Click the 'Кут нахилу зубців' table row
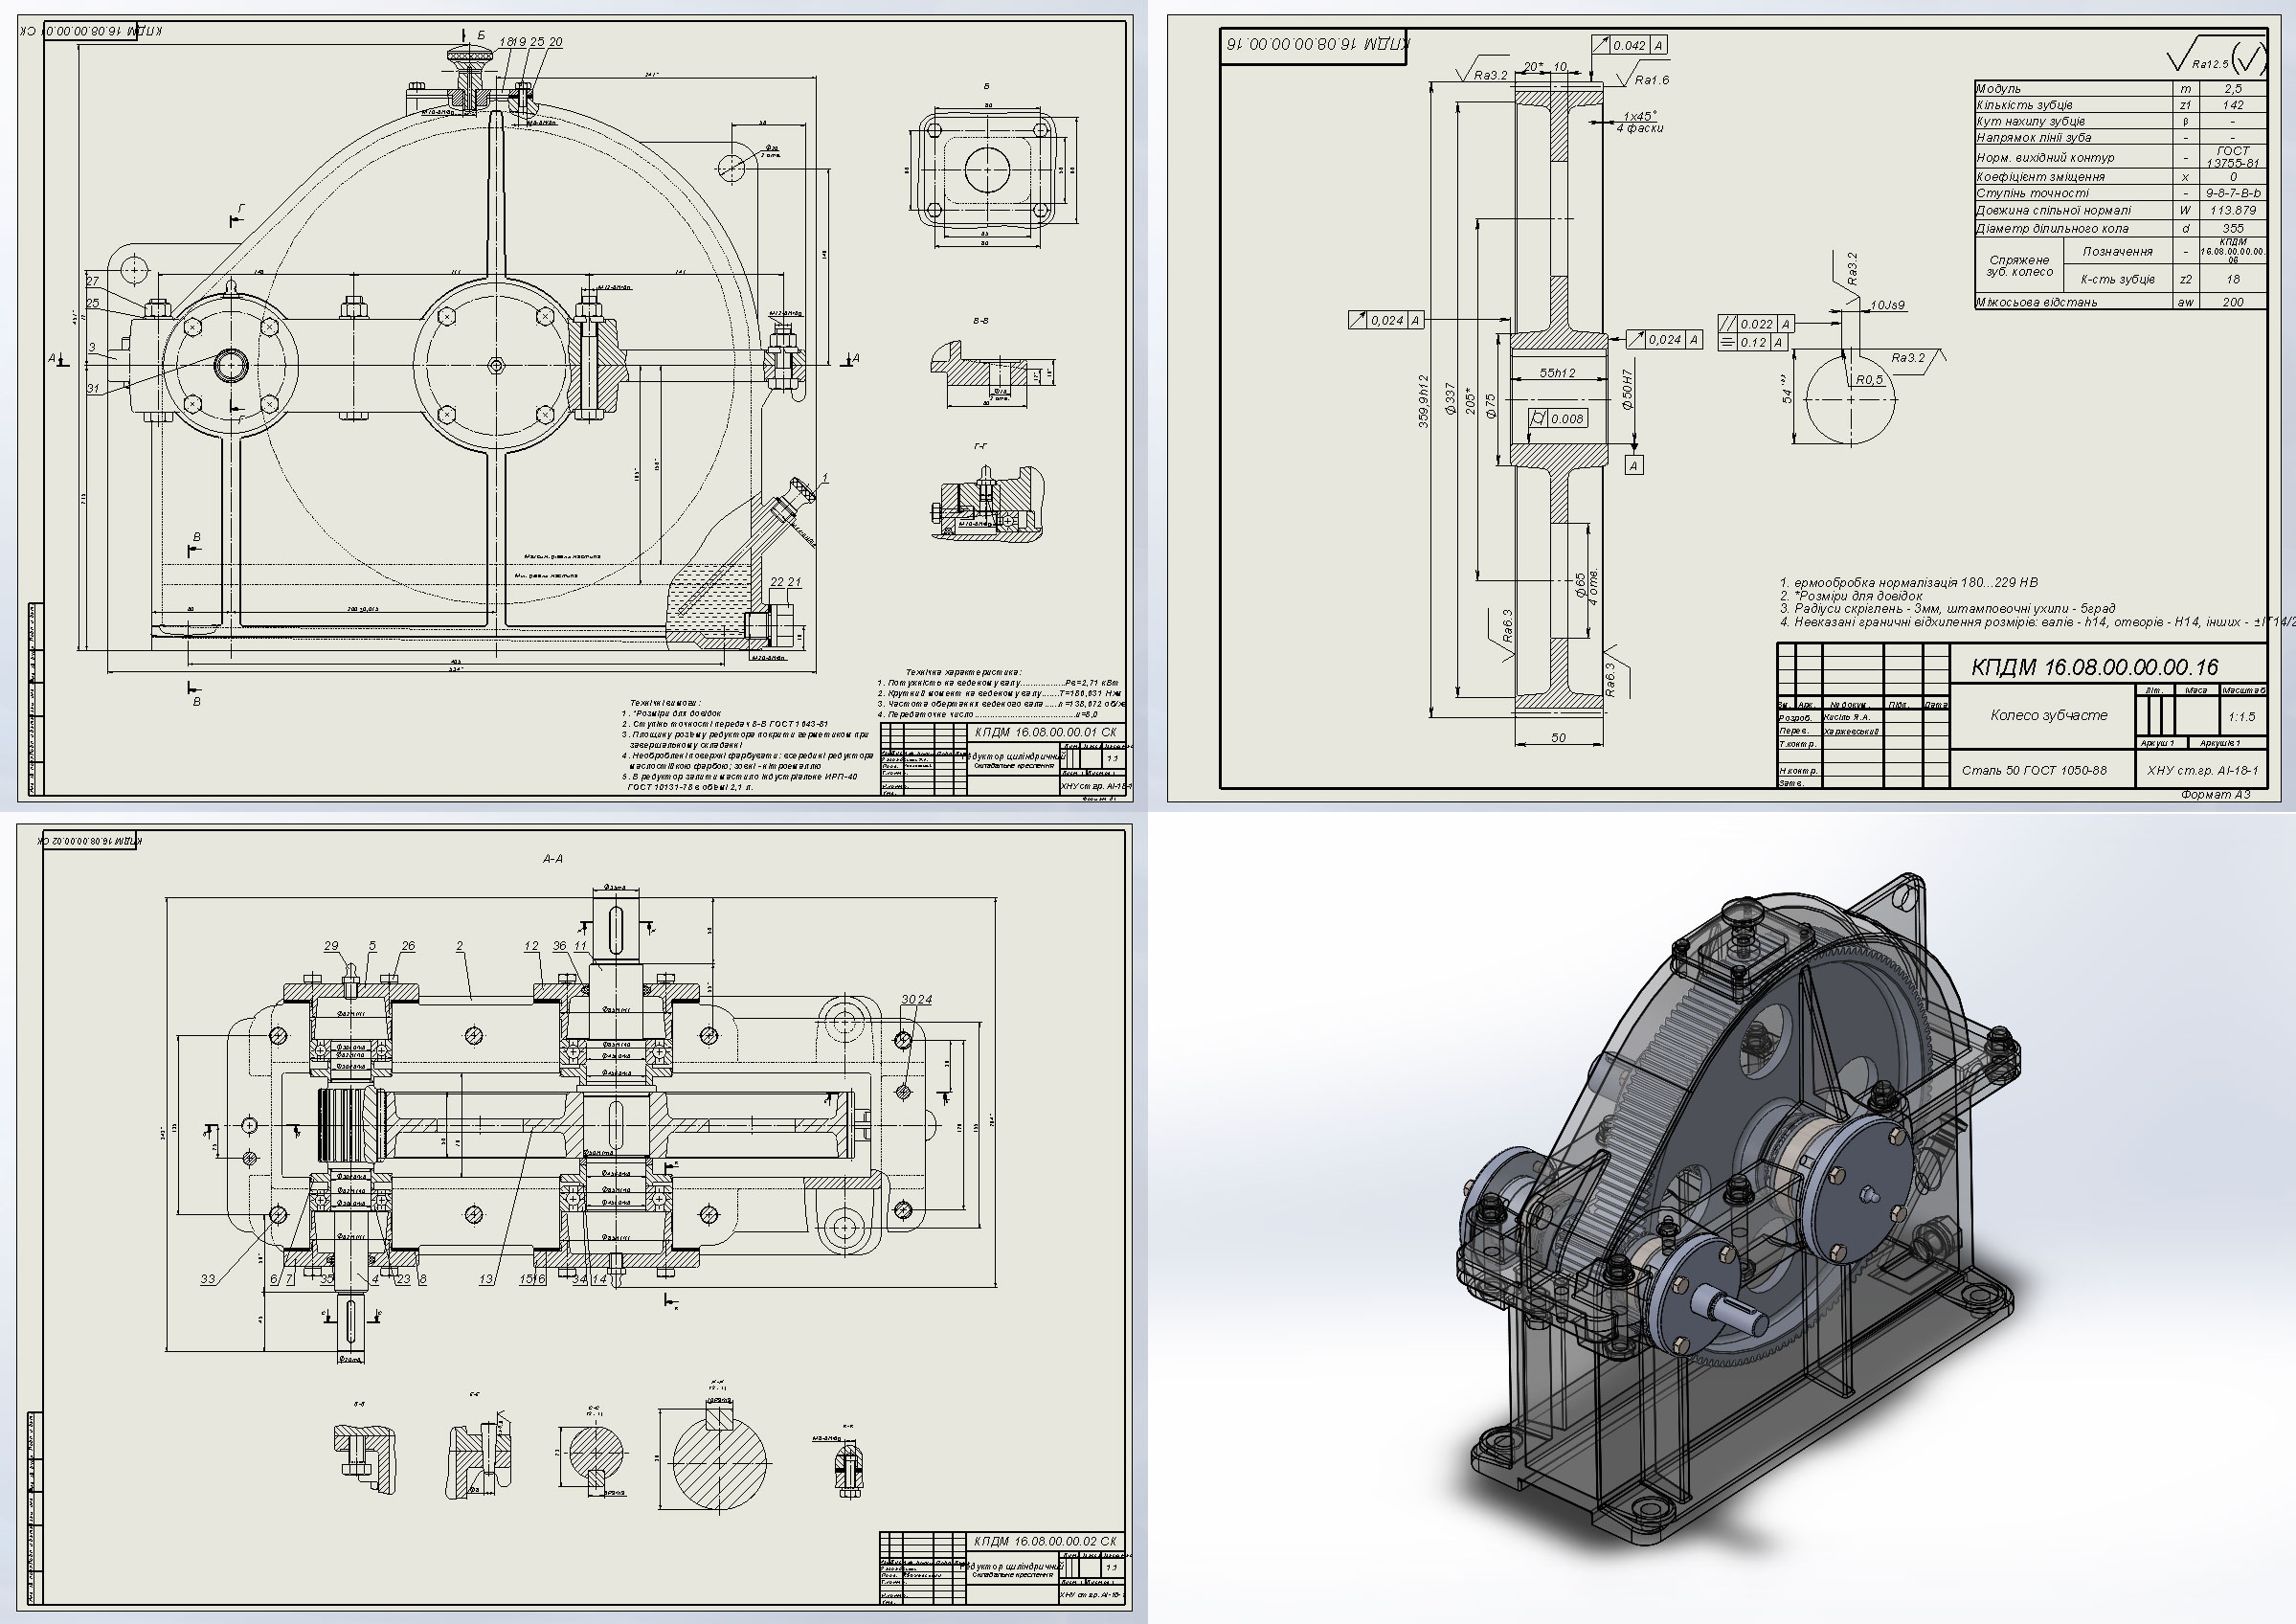 click(x=2121, y=121)
